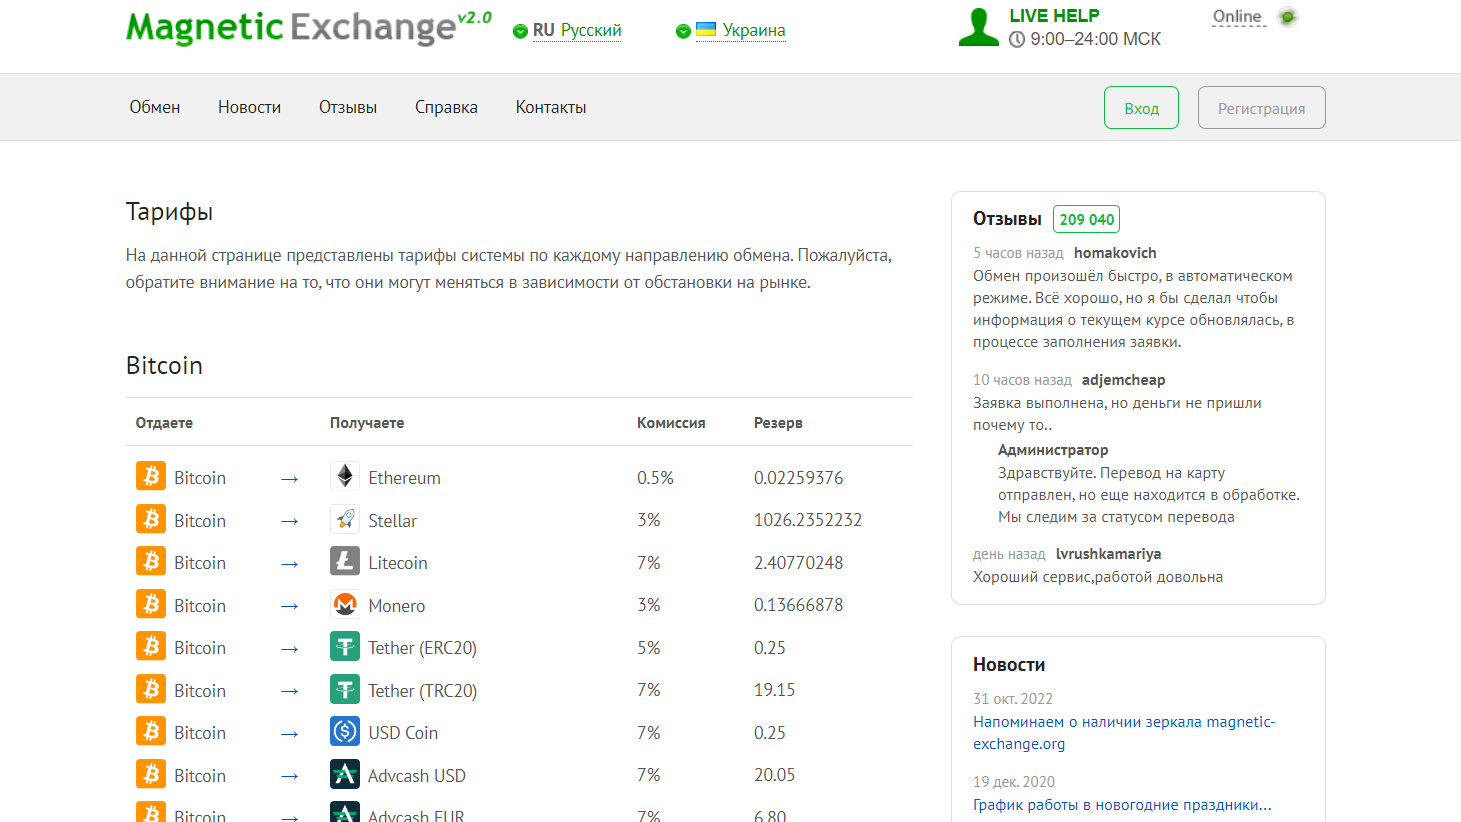Select the Advcash USD label

pyautogui.click(x=417, y=776)
